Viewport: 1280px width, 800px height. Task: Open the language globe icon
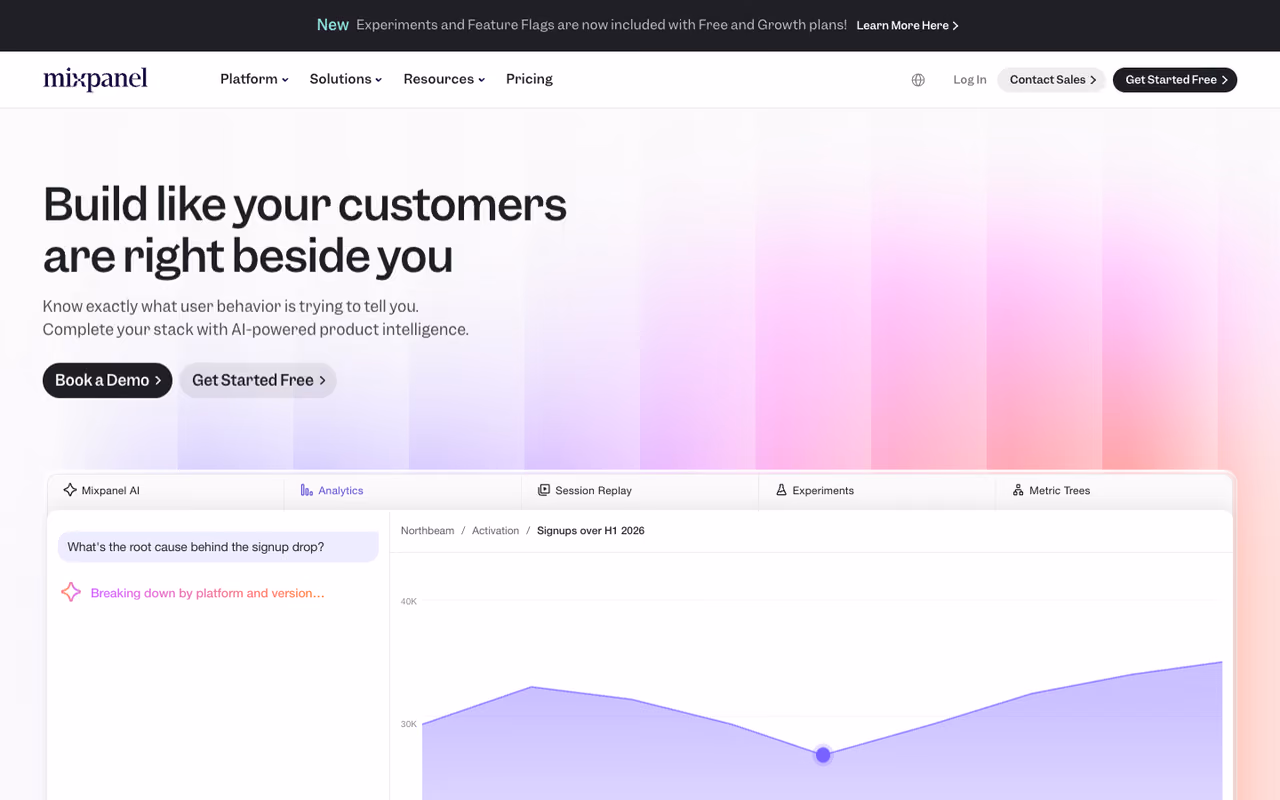(x=918, y=80)
